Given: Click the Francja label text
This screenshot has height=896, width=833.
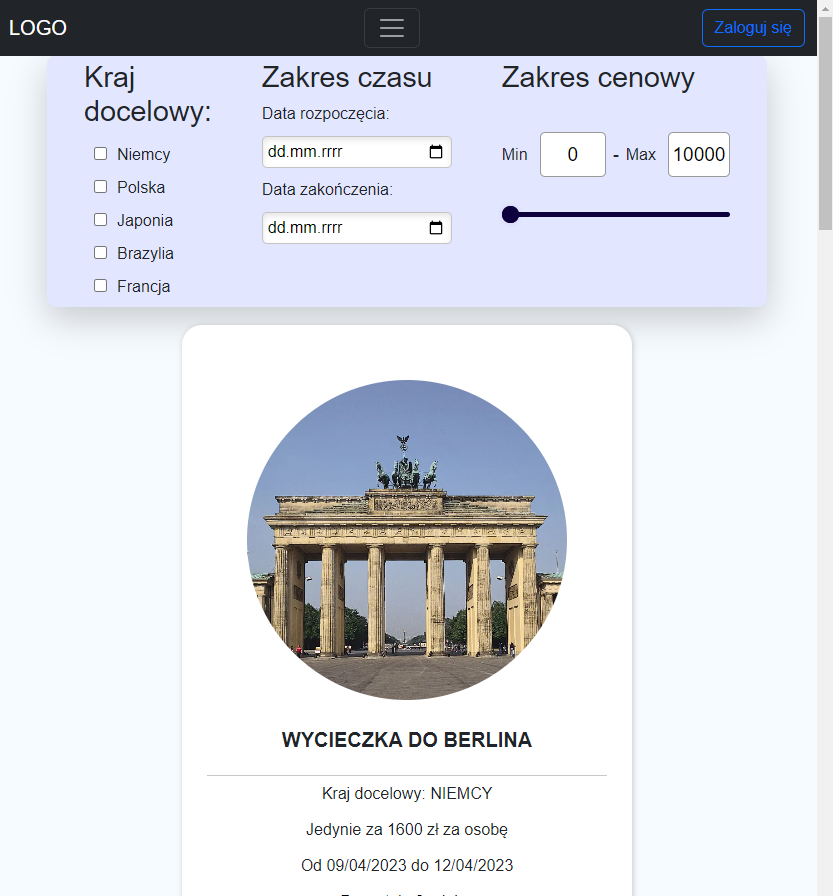Looking at the screenshot, I should tap(143, 286).
